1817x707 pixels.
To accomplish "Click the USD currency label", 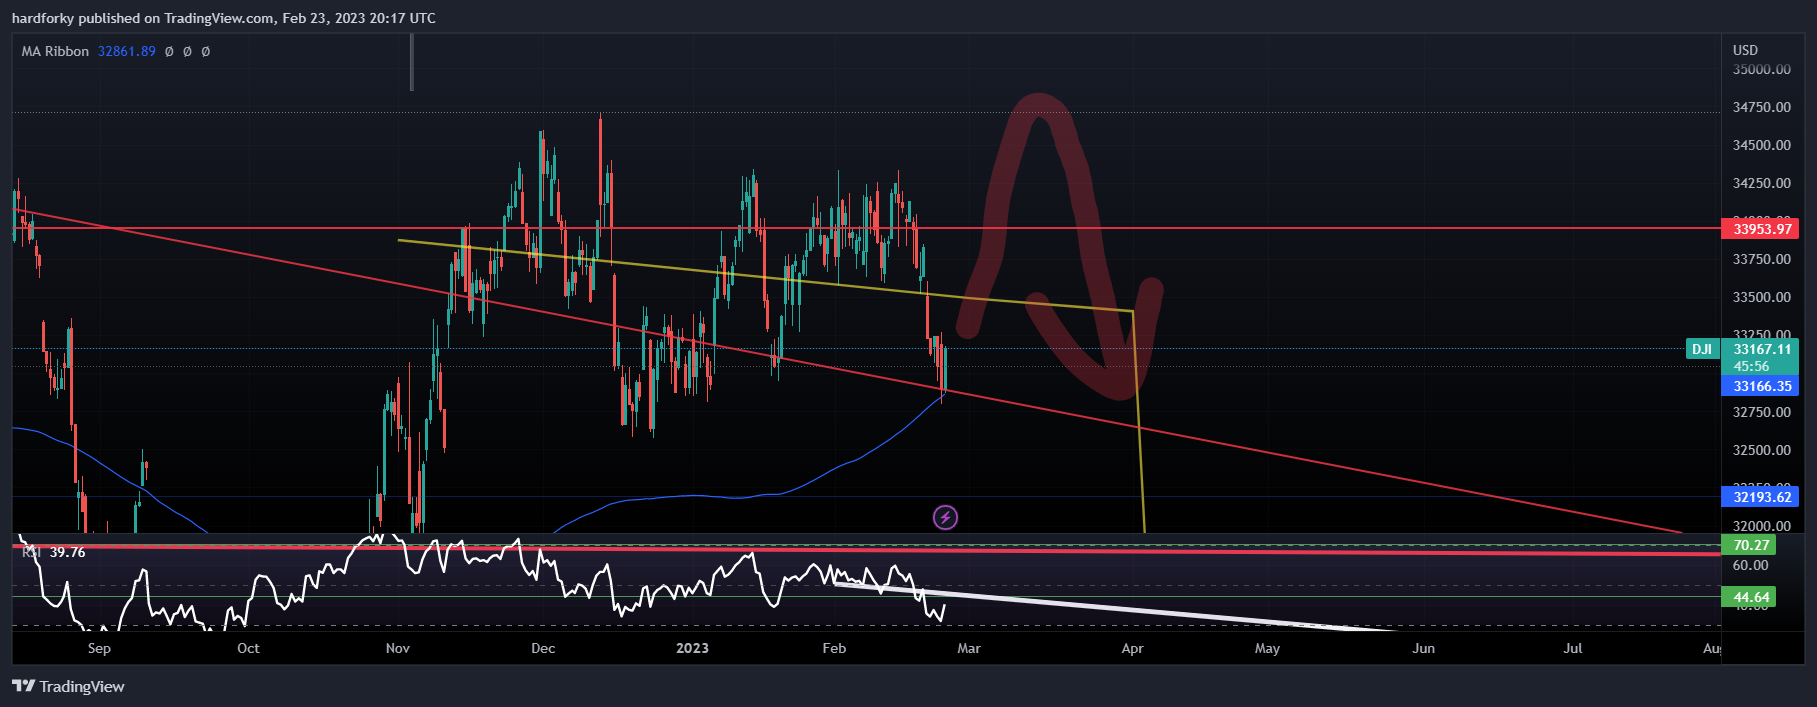I will pos(1745,50).
